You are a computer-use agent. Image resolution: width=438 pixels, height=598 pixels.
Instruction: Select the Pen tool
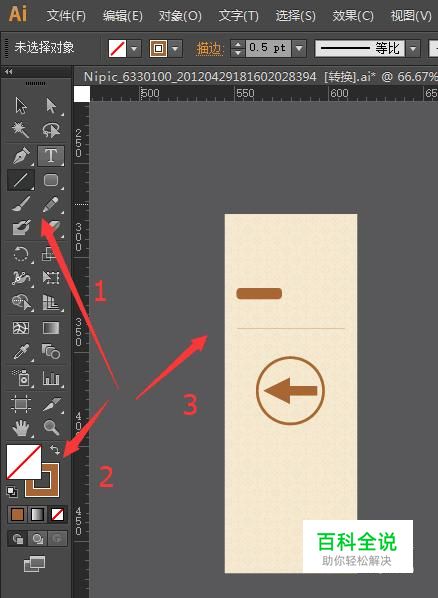click(x=21, y=156)
